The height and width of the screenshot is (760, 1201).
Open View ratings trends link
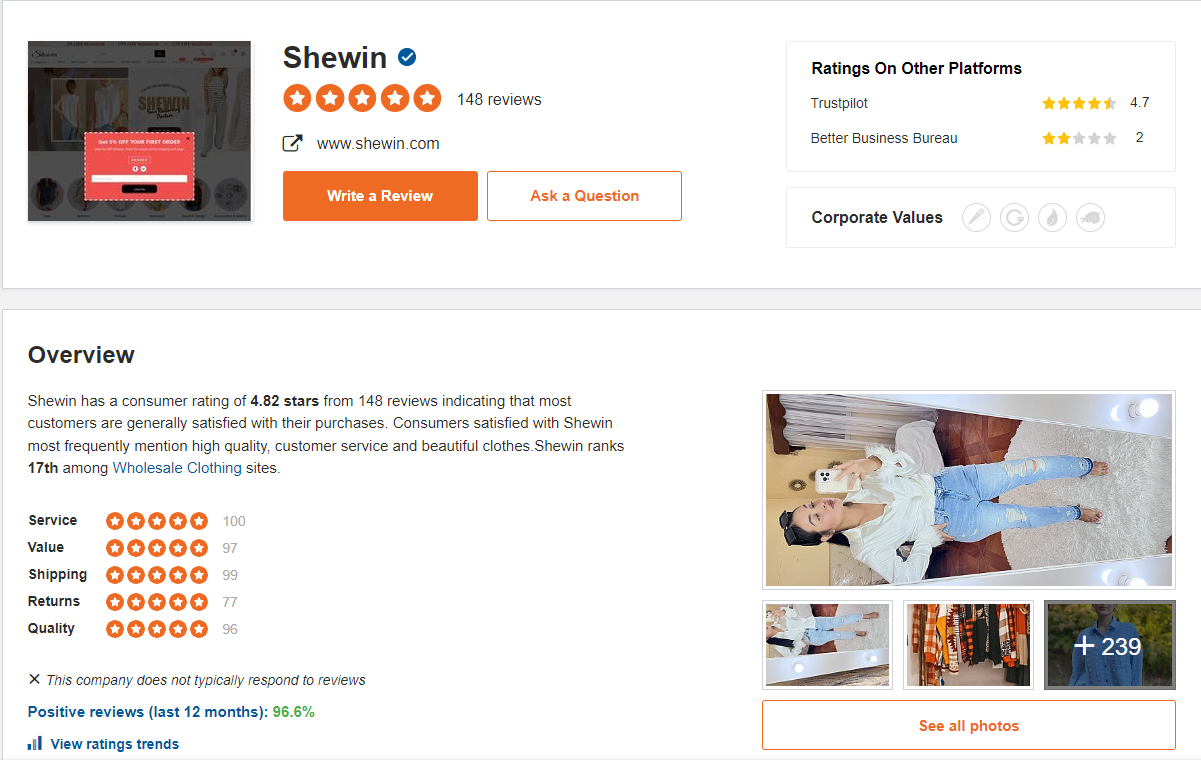click(x=114, y=744)
